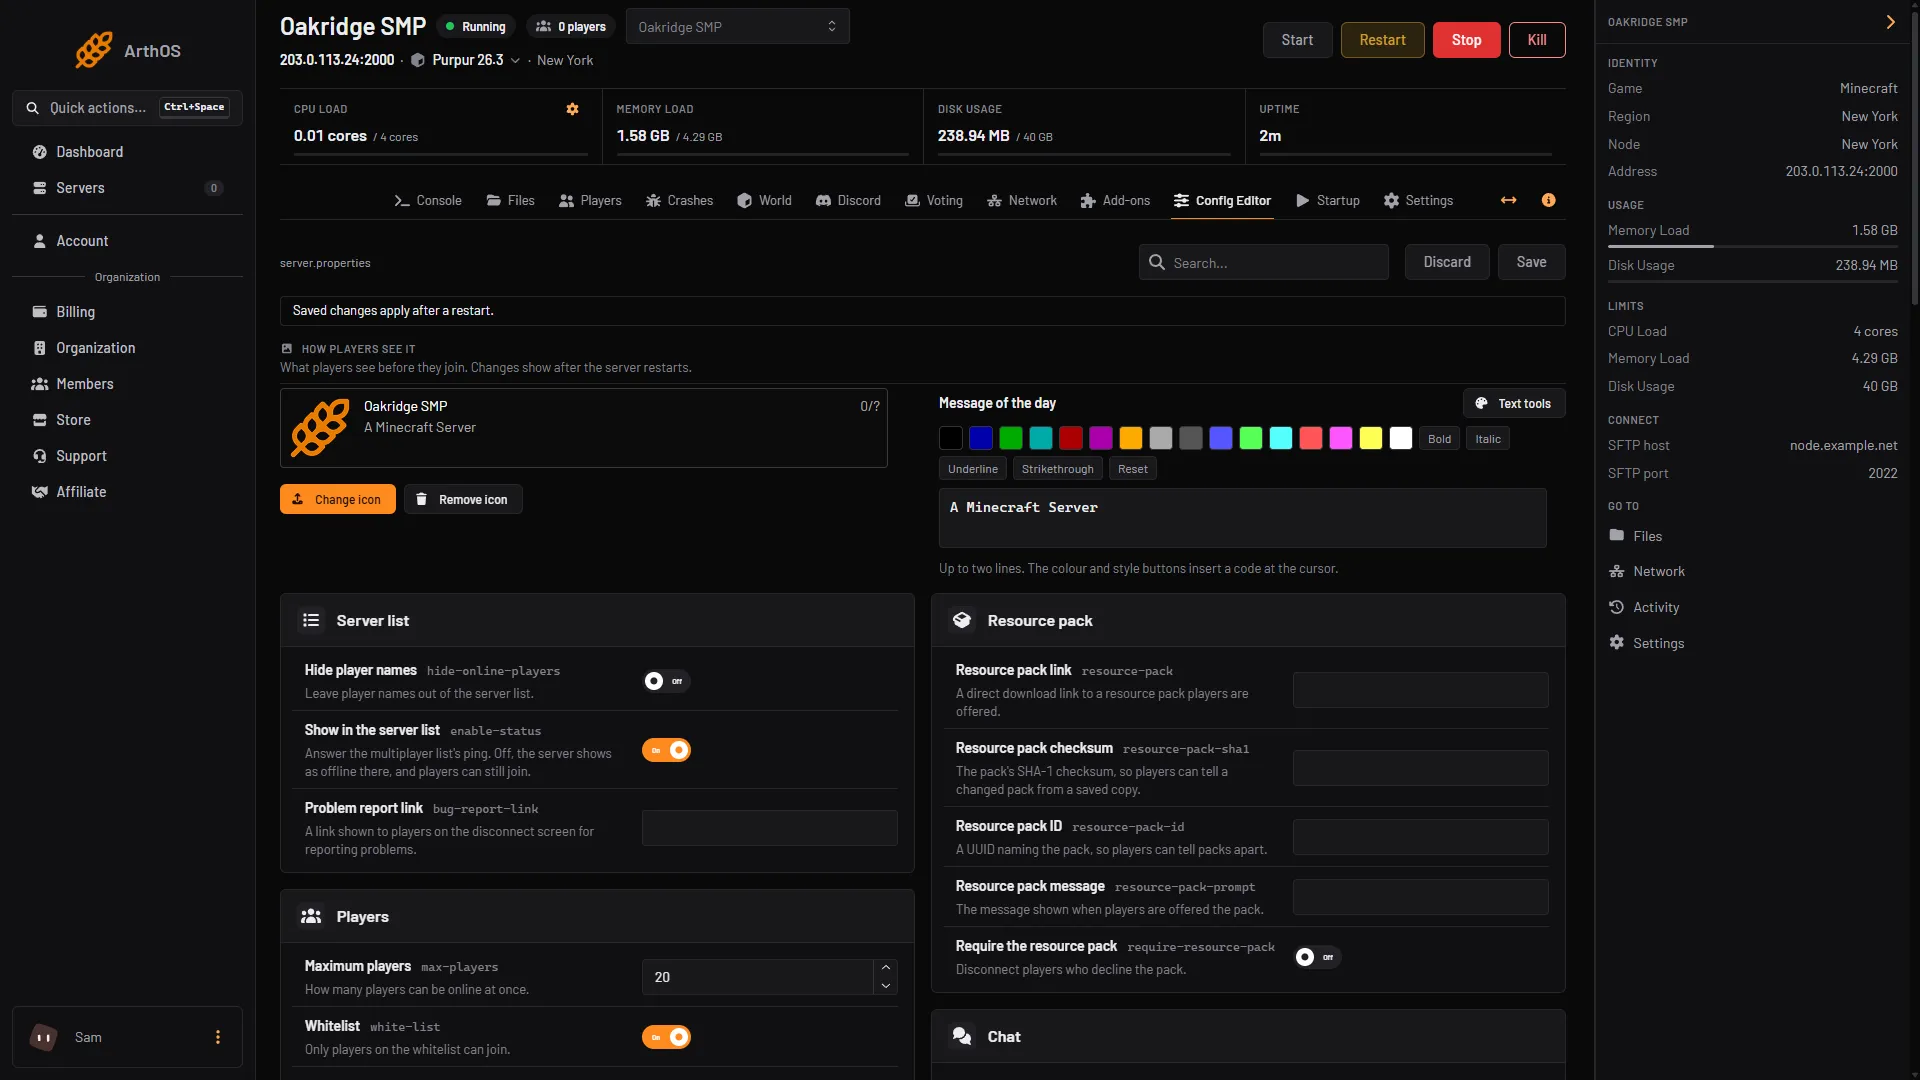This screenshot has height=1080, width=1920.
Task: Enable Require the resource pack switch
Action: coord(1317,957)
